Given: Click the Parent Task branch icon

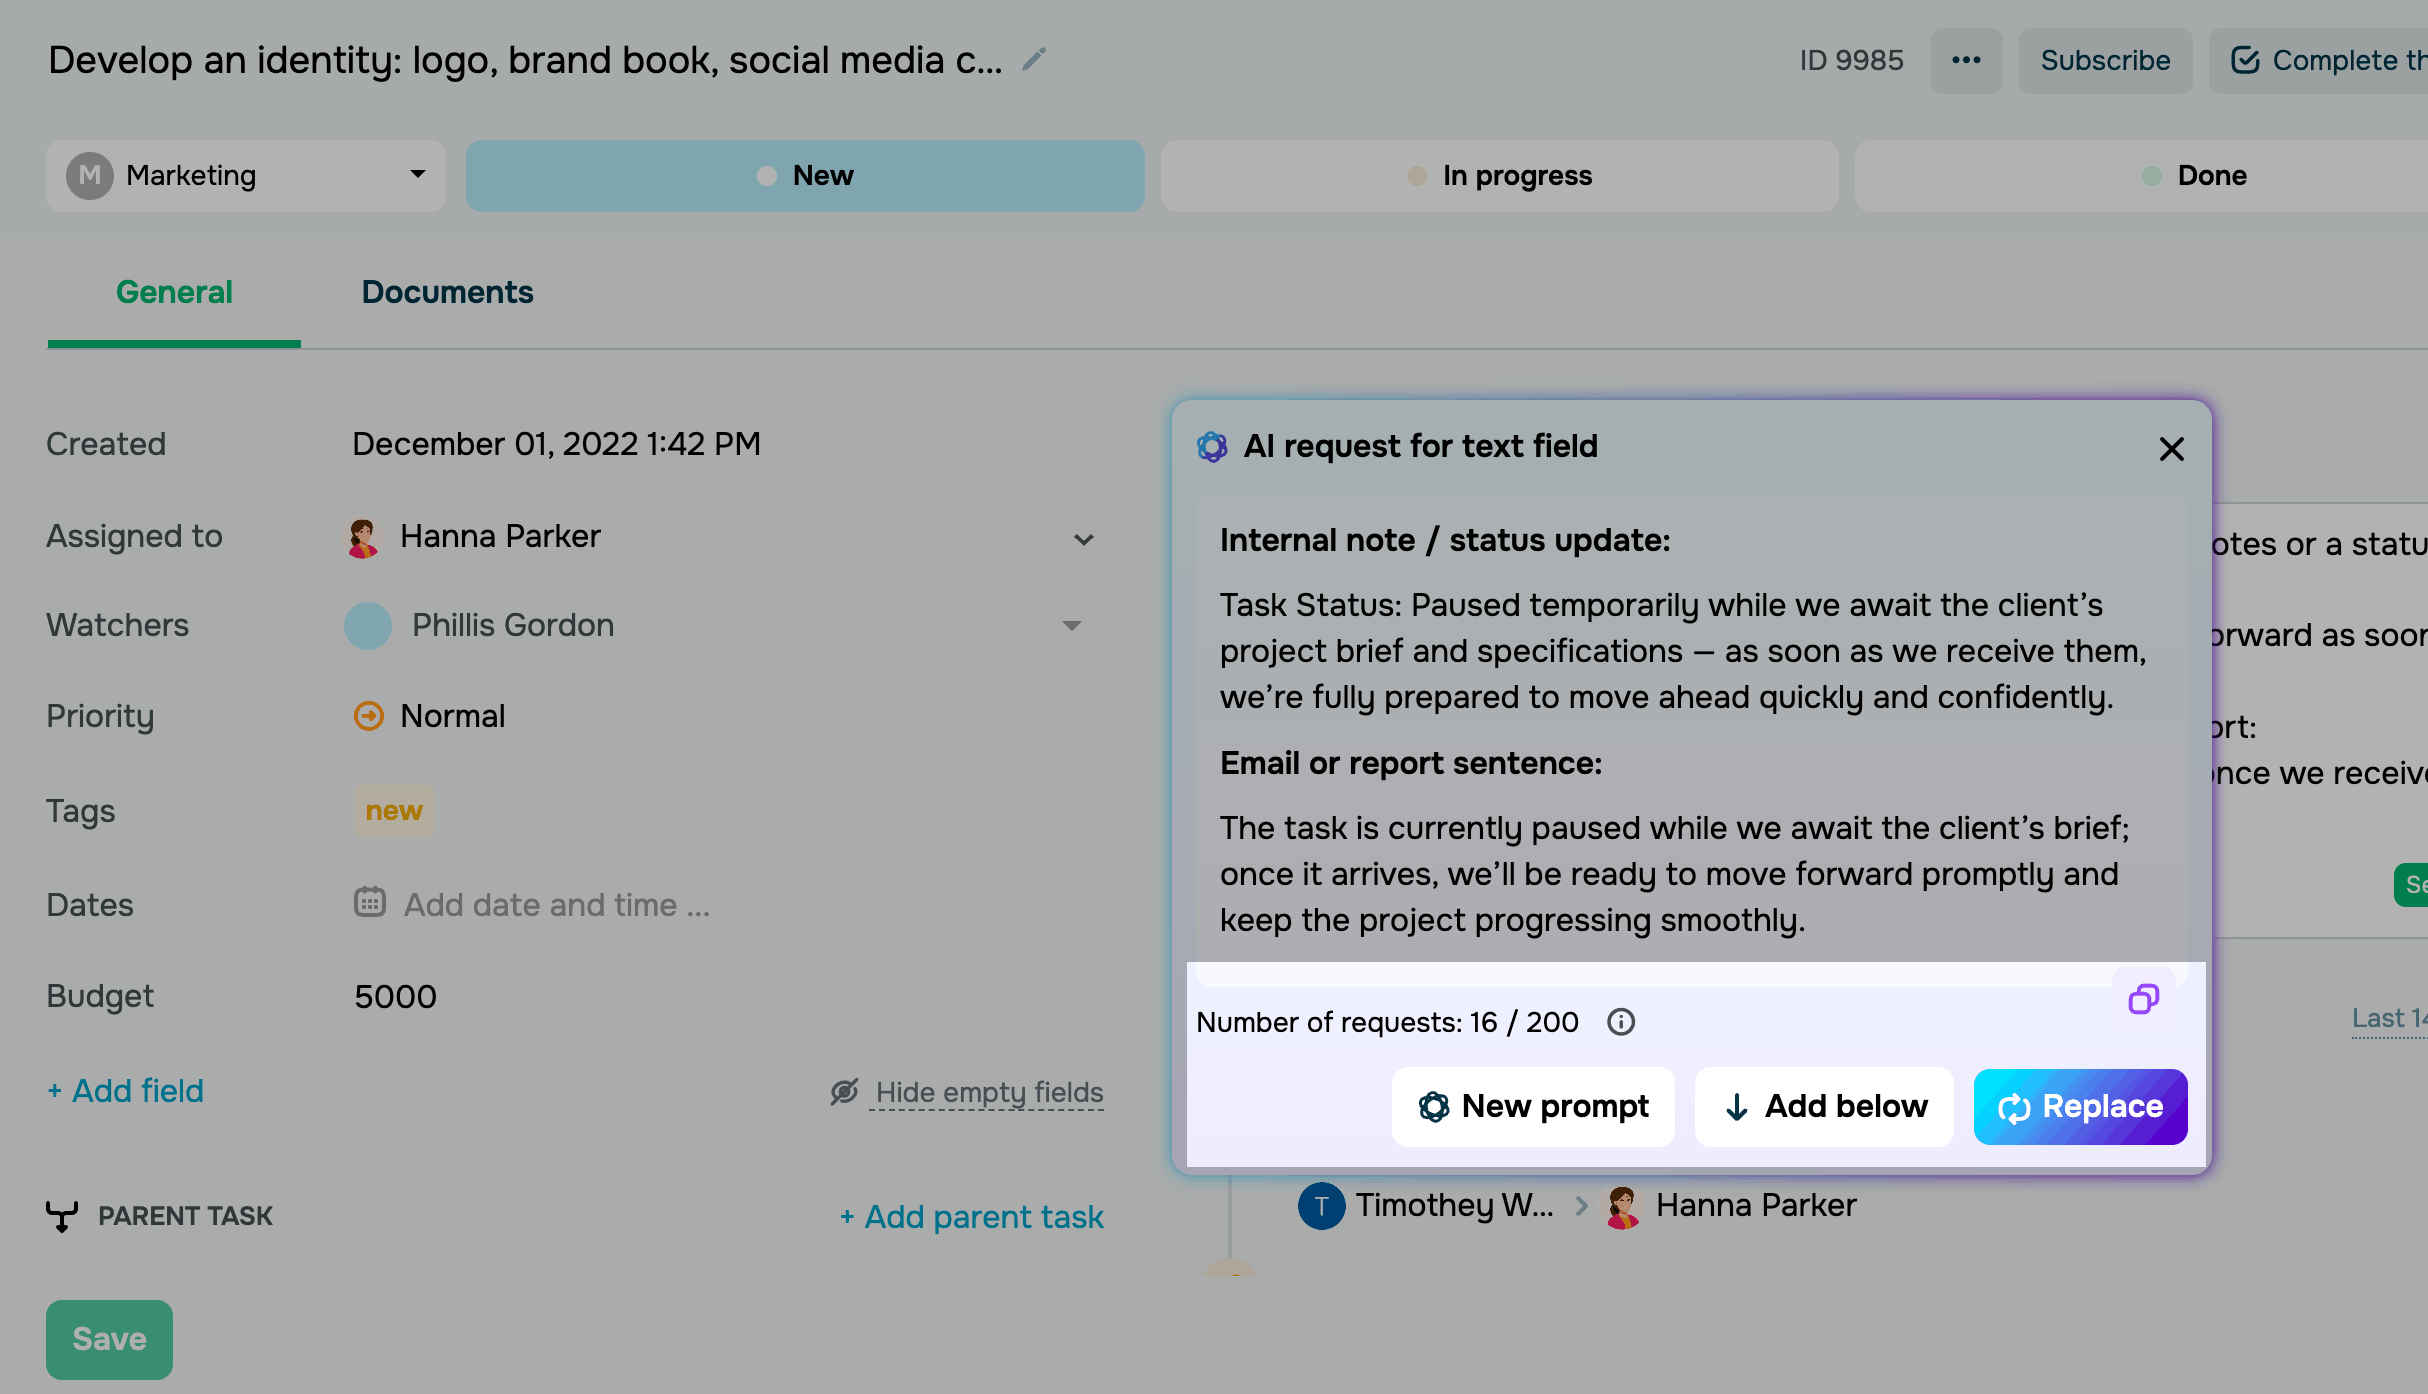Looking at the screenshot, I should point(62,1216).
